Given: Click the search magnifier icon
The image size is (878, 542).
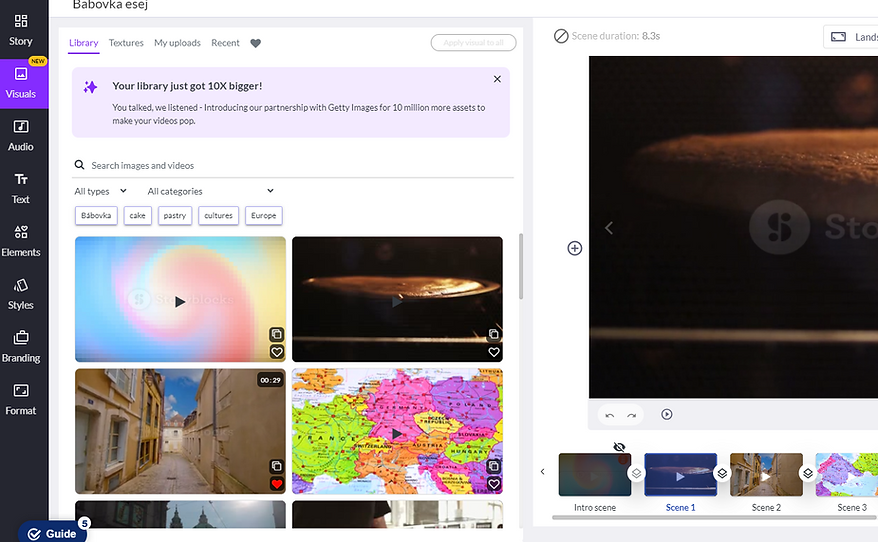Looking at the screenshot, I should point(80,165).
